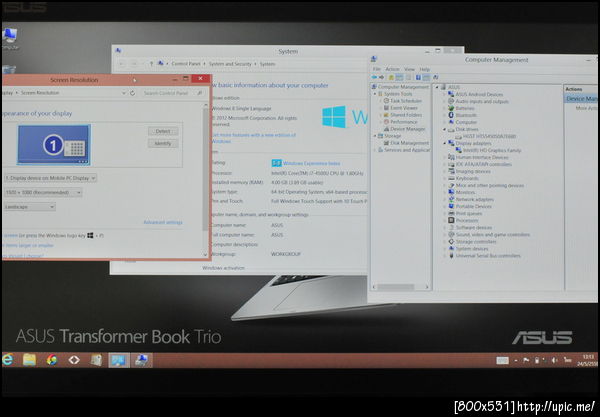Open the Orientation dropdown set to Landscape
This screenshot has height=417, width=600.
29,207
